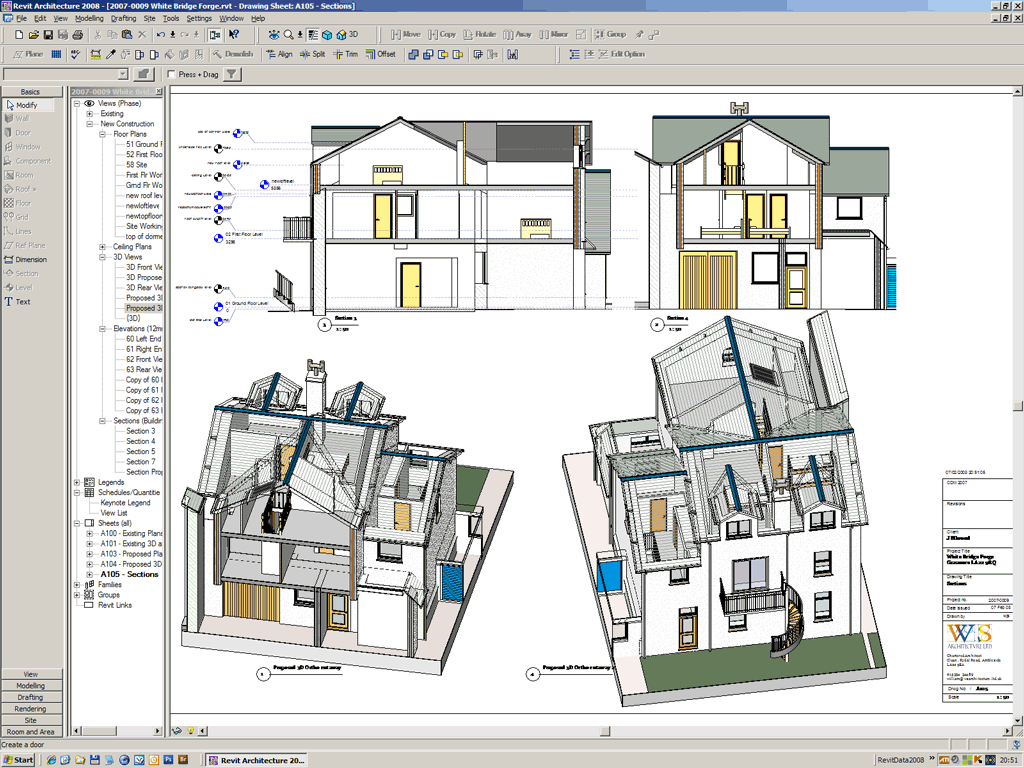Viewport: 1024px width, 768px height.
Task: Collapse the 3D Views node
Action: point(103,257)
